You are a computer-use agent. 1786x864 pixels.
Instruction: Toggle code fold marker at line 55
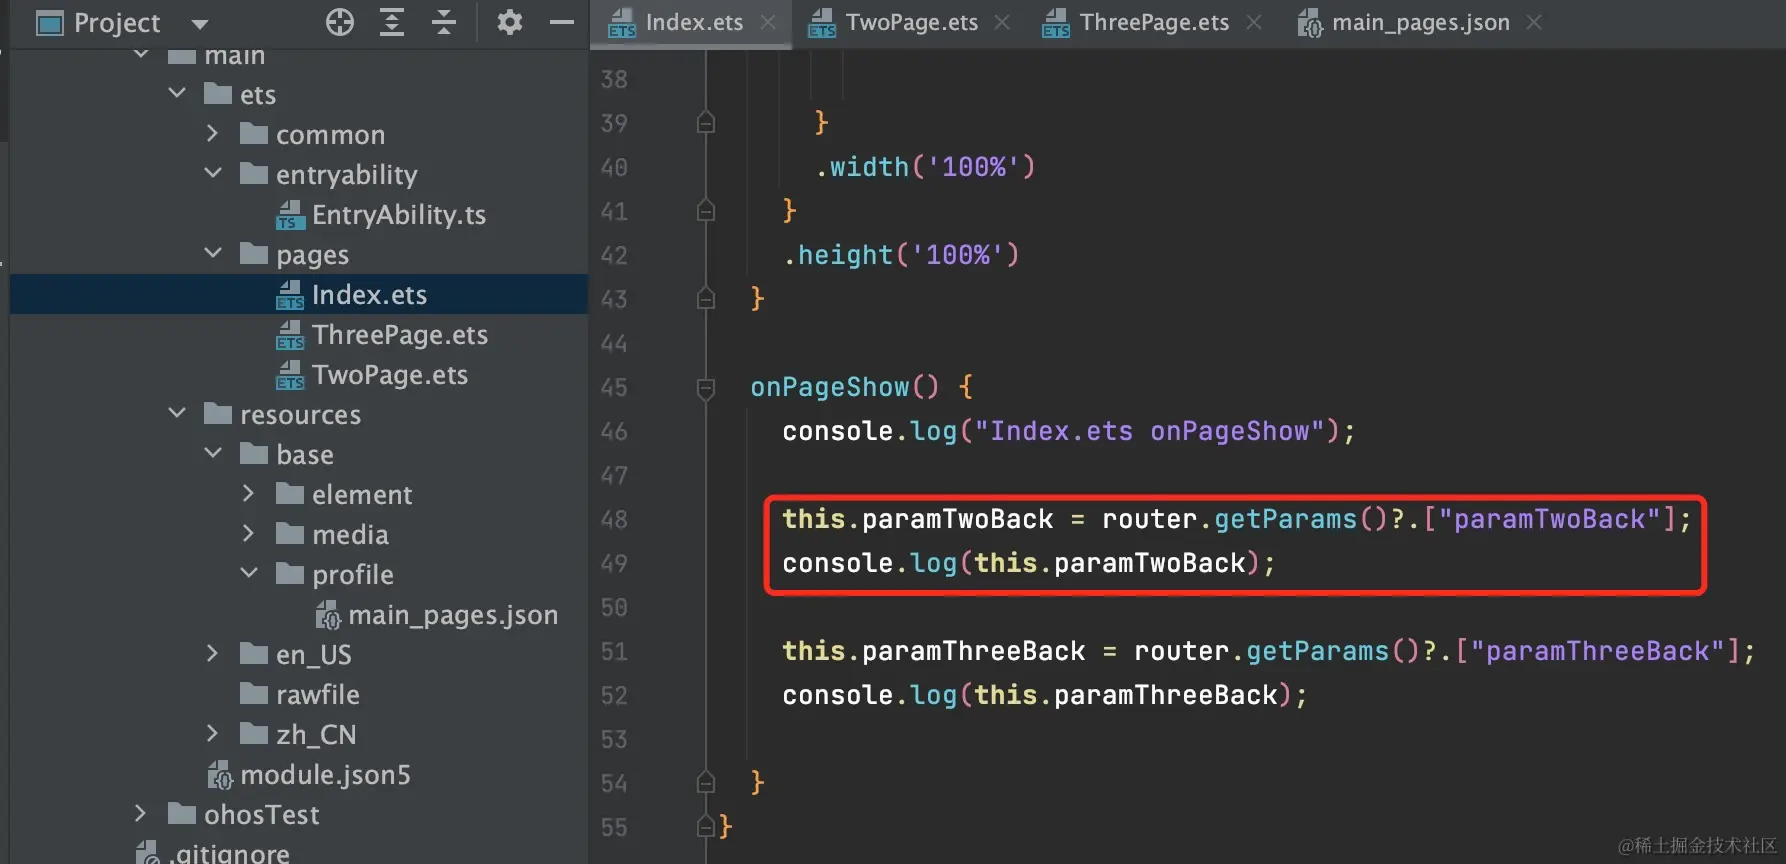point(706,826)
